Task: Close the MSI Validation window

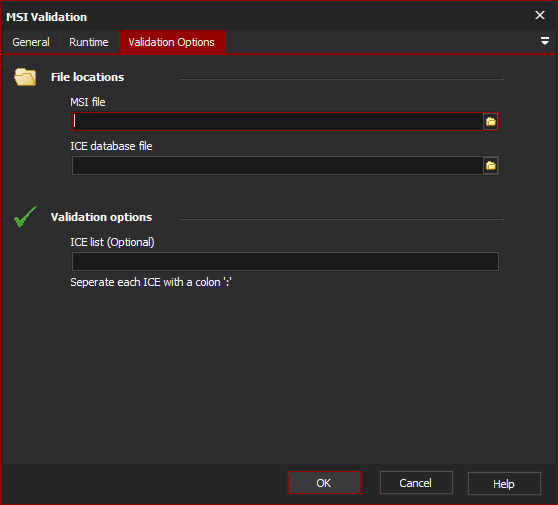Action: (539, 15)
